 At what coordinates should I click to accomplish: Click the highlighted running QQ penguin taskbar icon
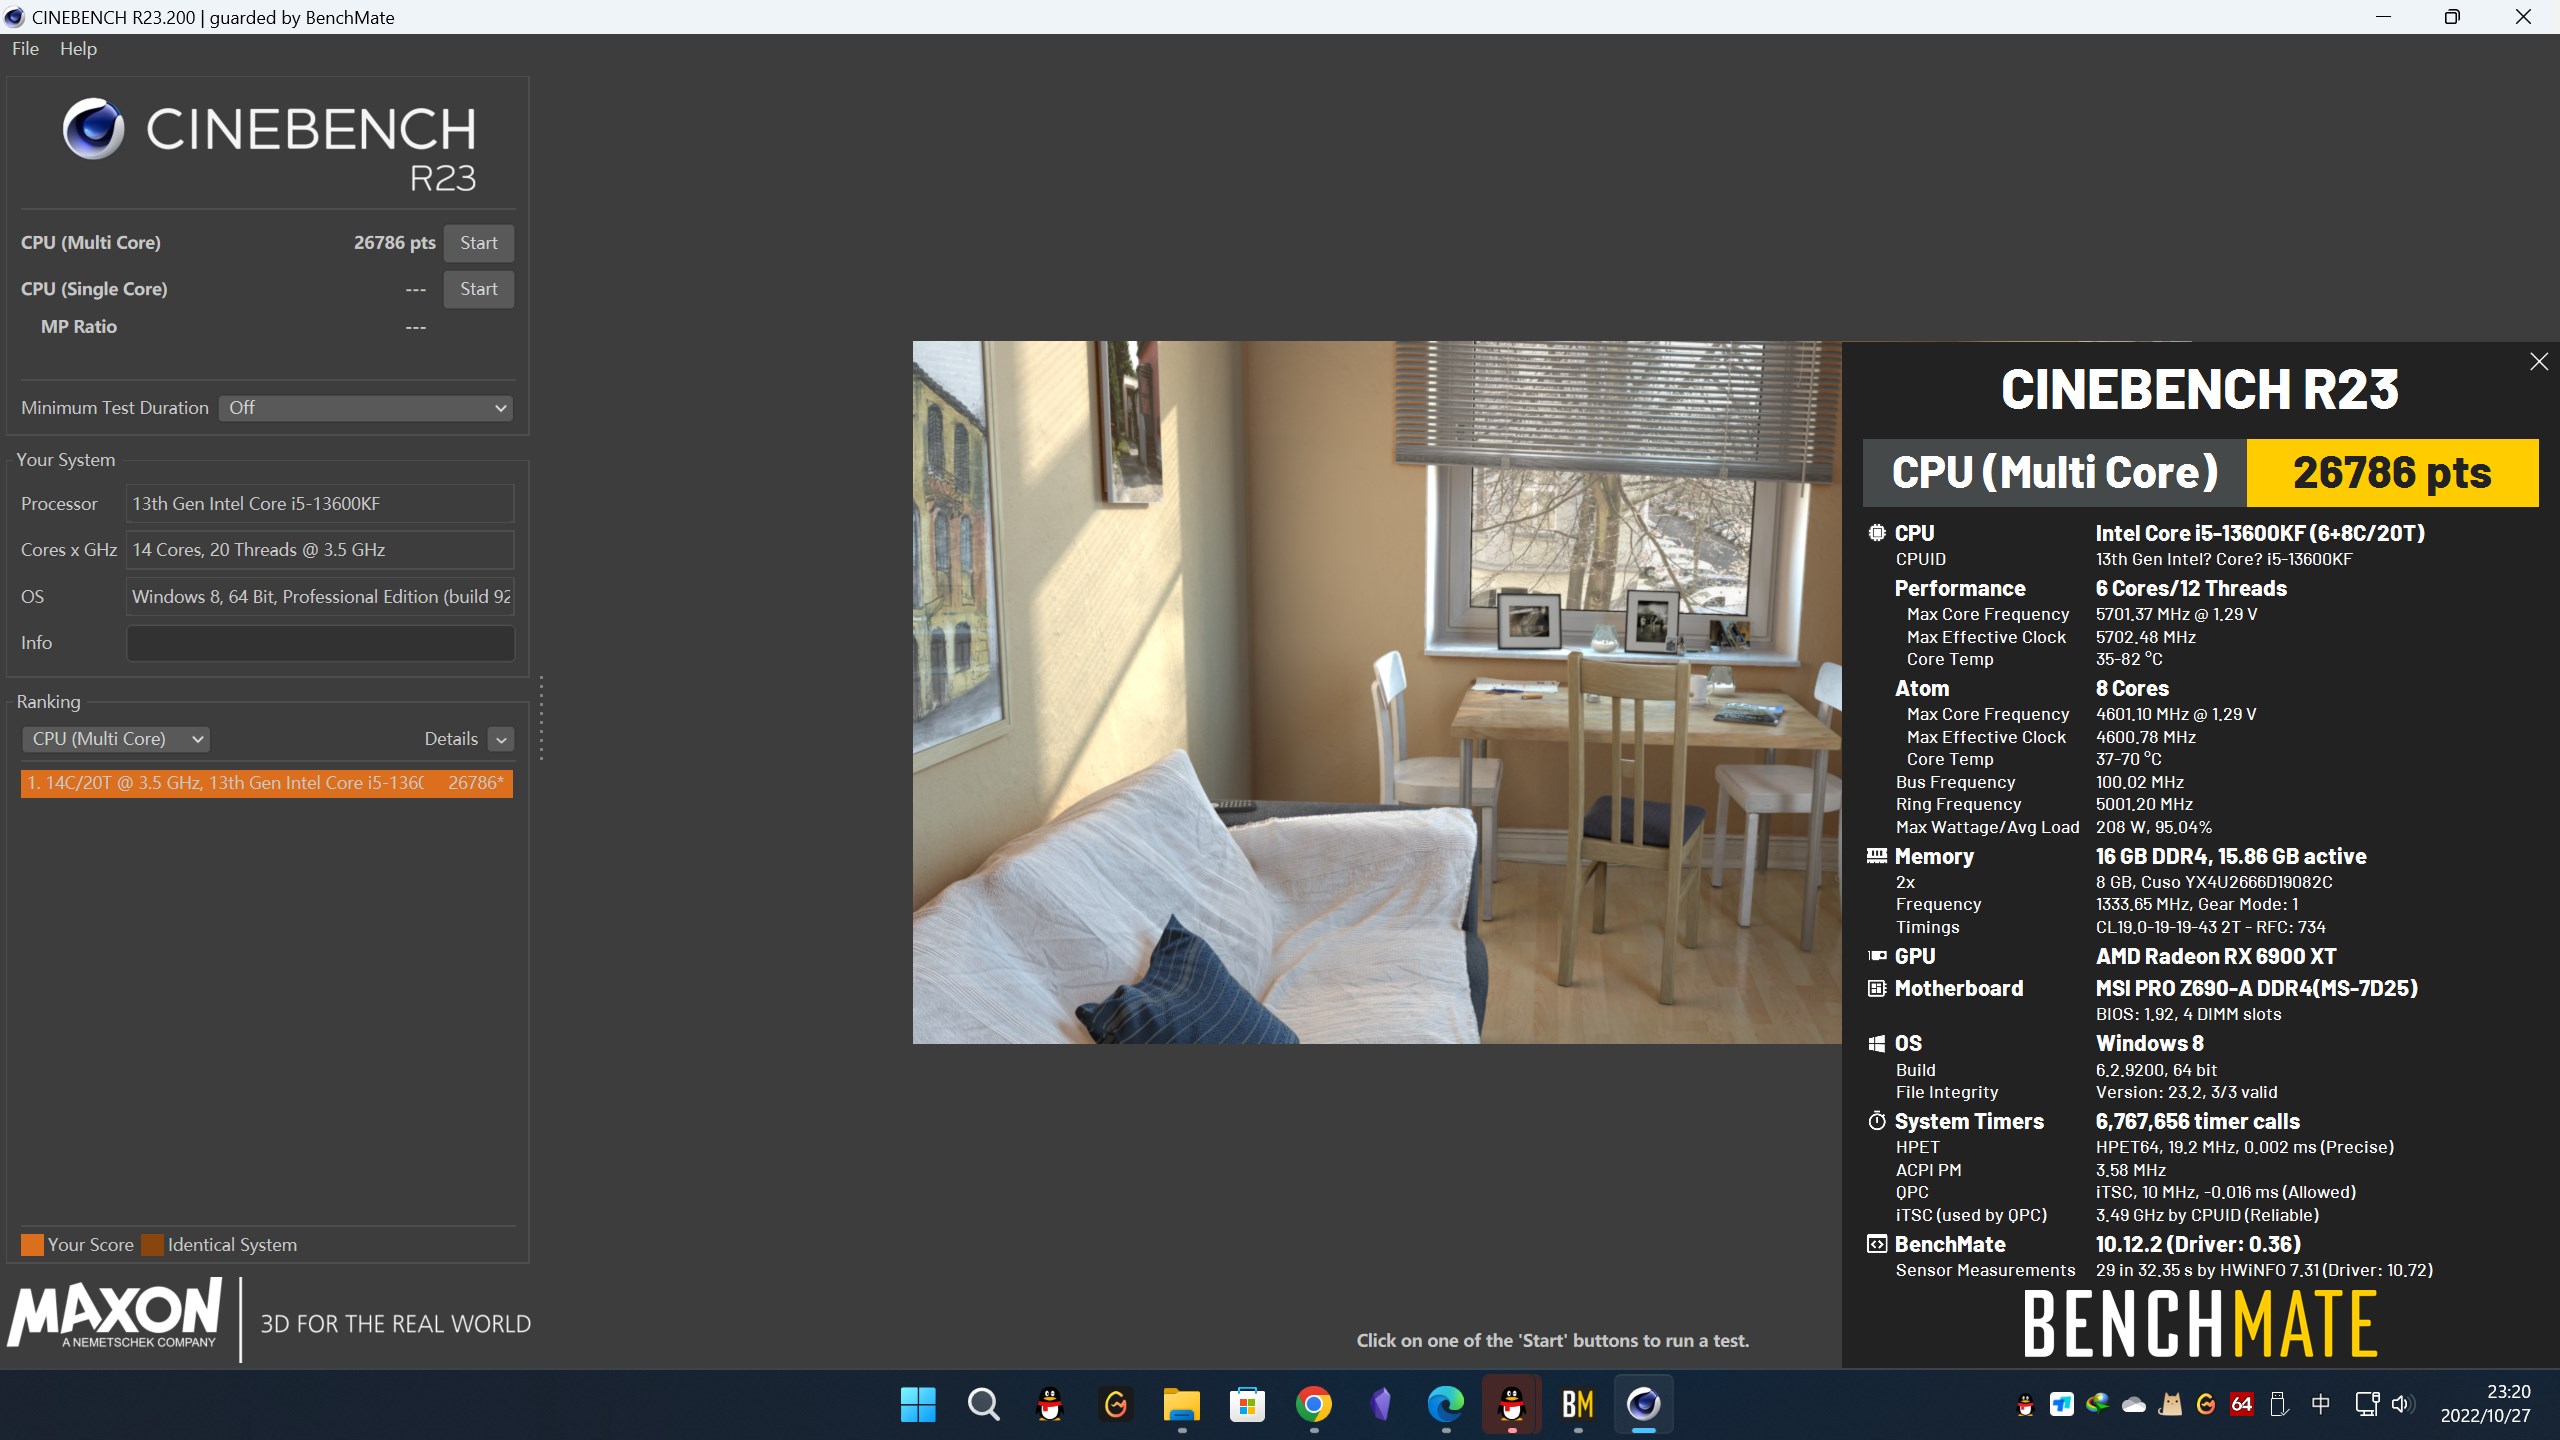1511,1405
